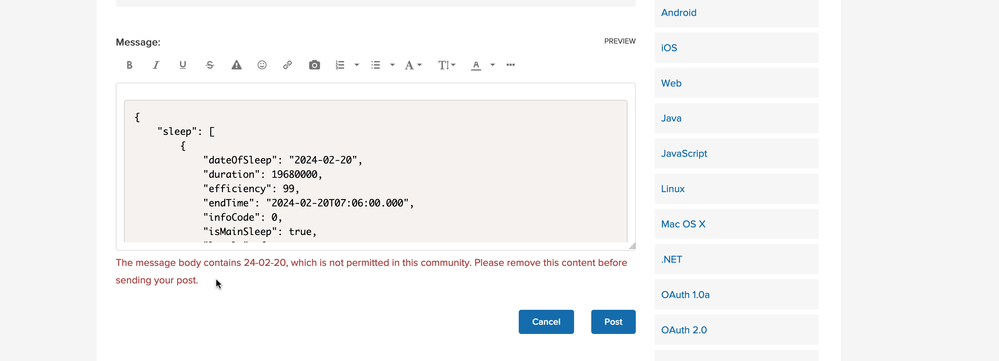999x361 pixels.
Task: Select the "infoCode": 0 line
Action: (242, 217)
